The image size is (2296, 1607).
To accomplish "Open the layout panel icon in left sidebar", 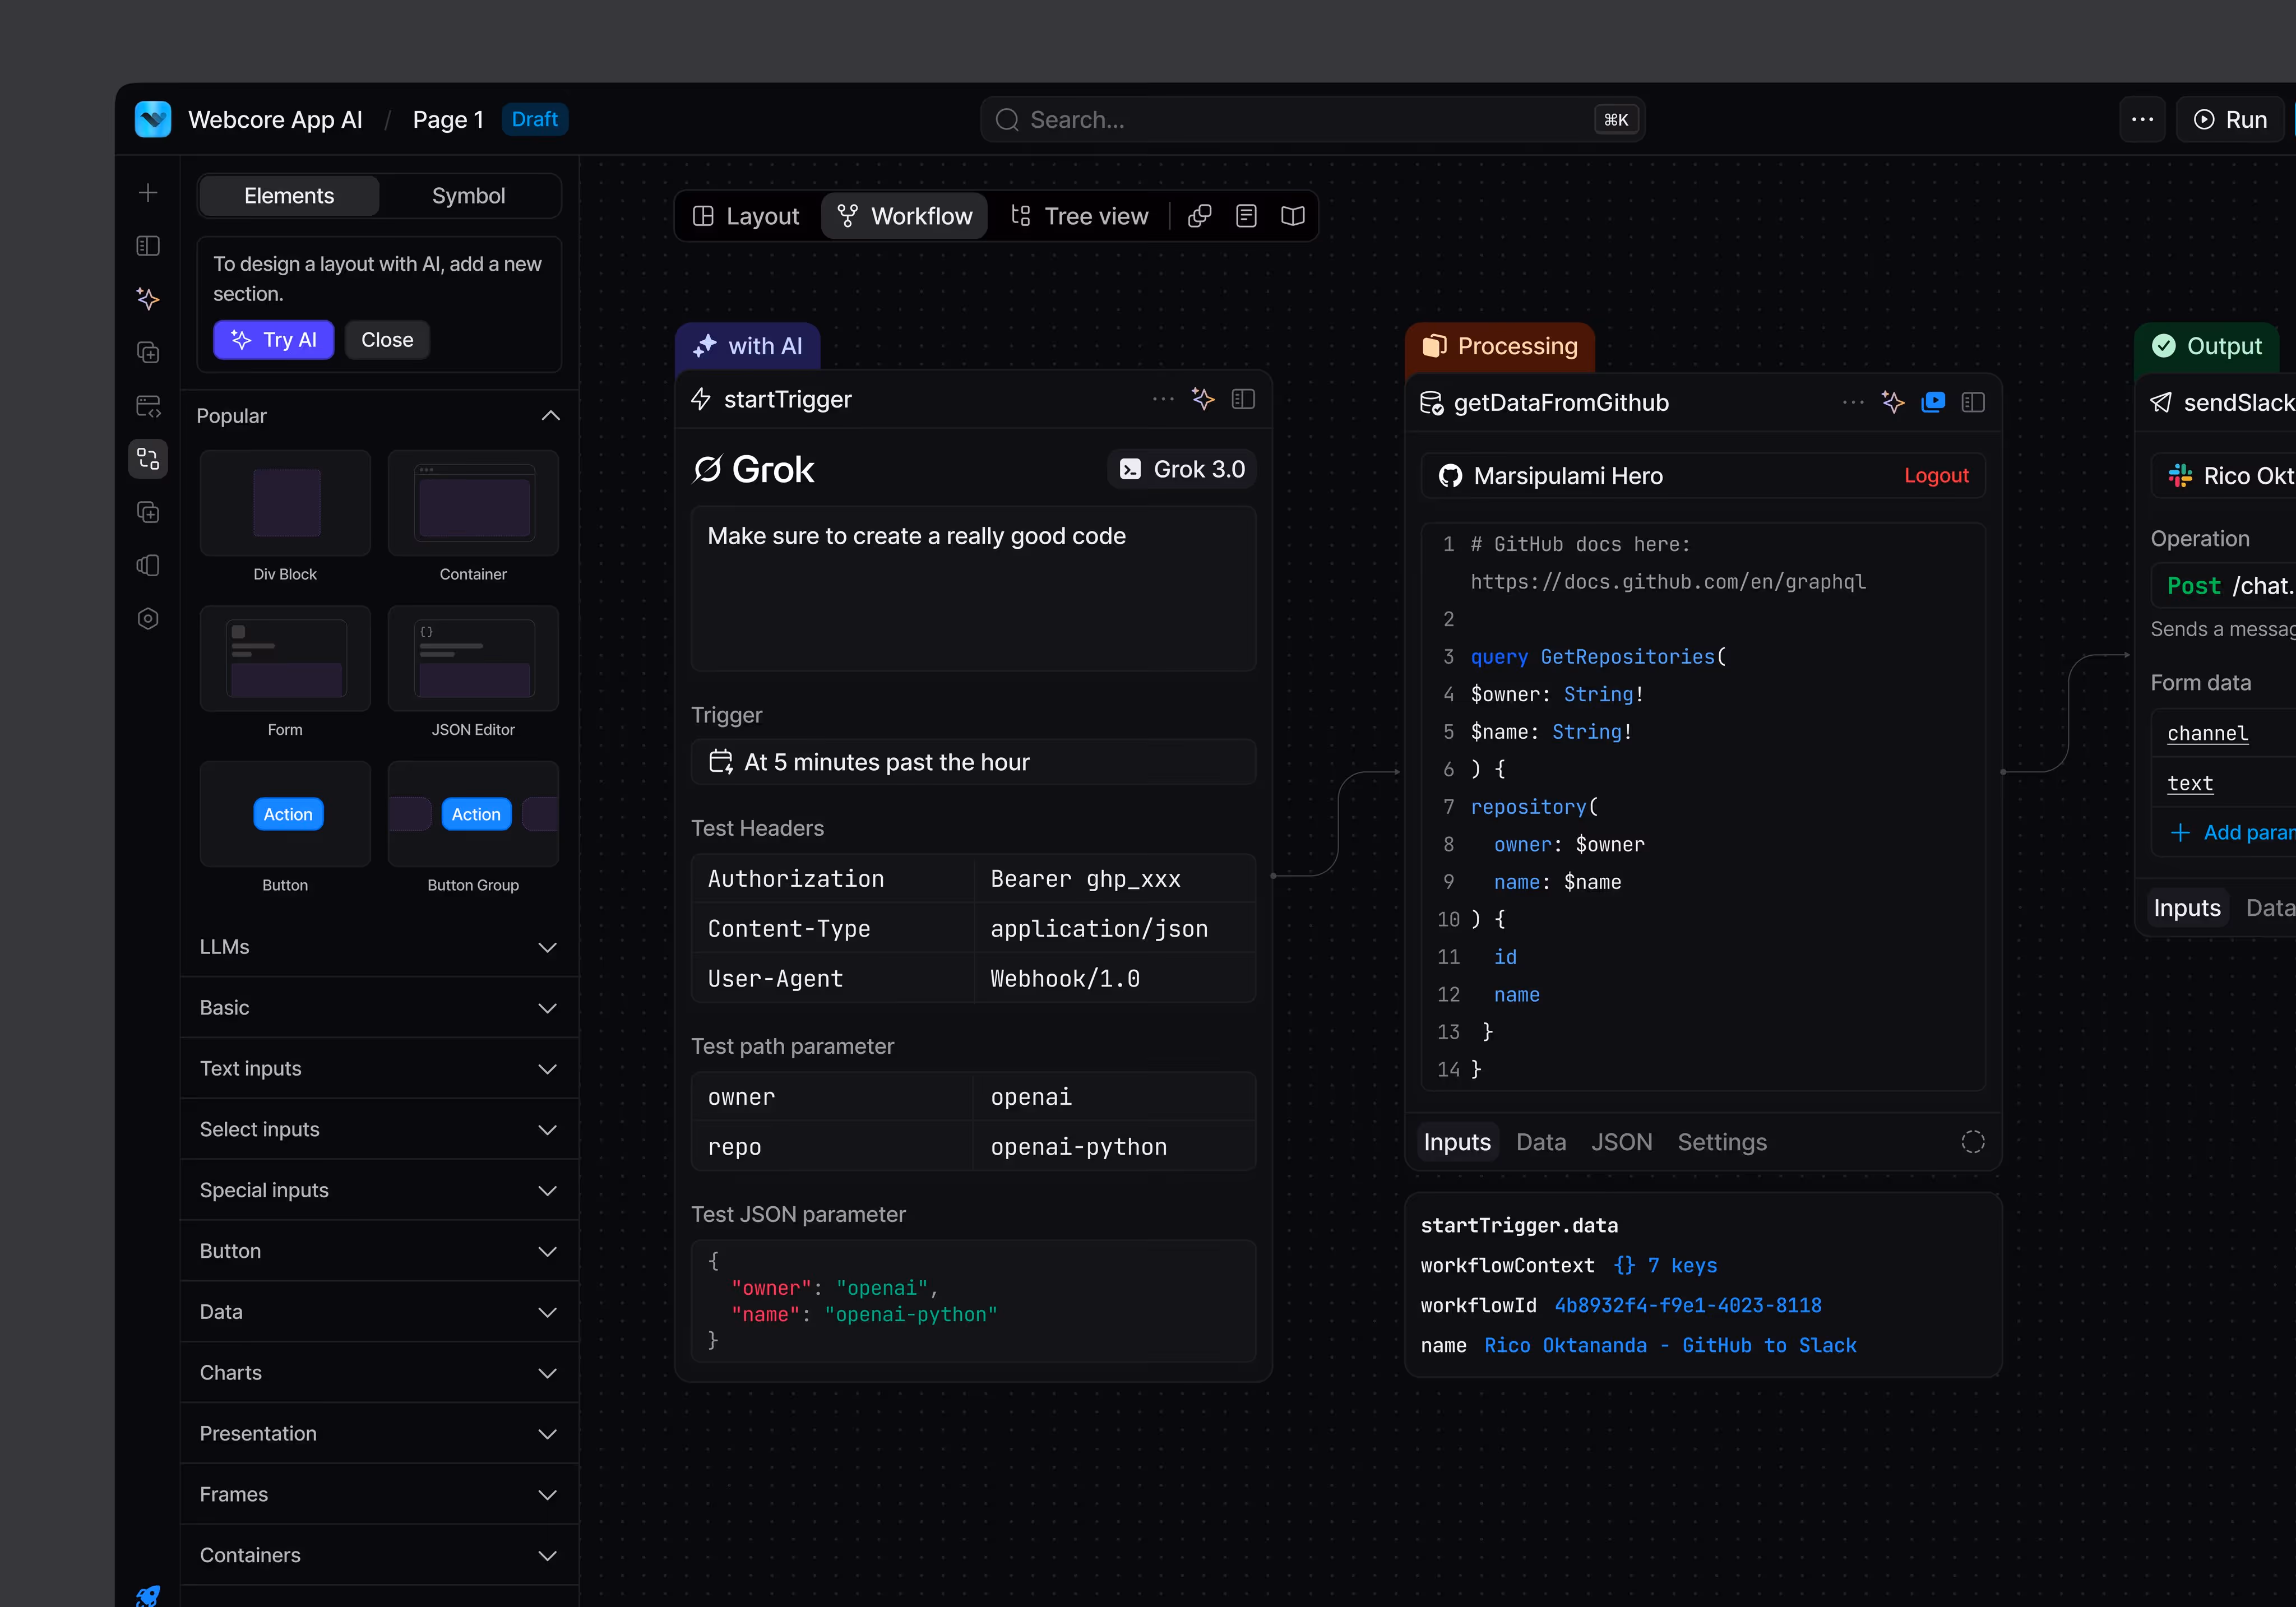I will tap(148, 246).
